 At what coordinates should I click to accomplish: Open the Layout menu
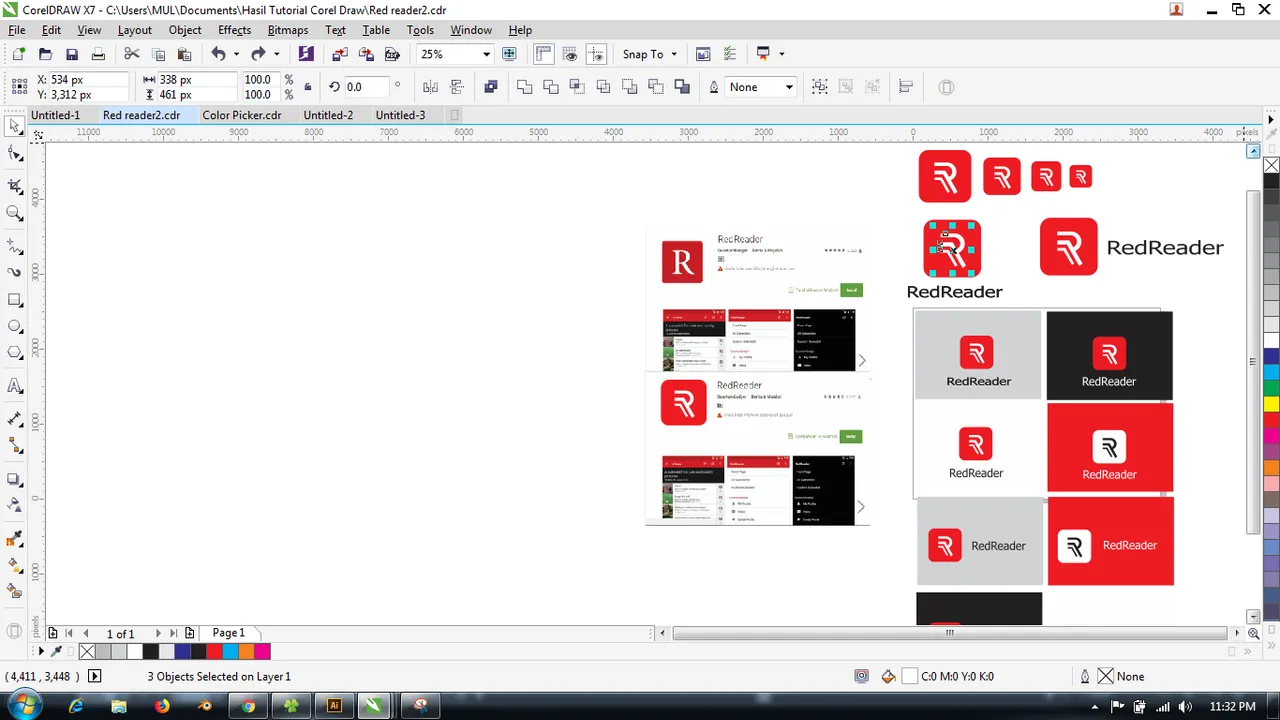[135, 30]
